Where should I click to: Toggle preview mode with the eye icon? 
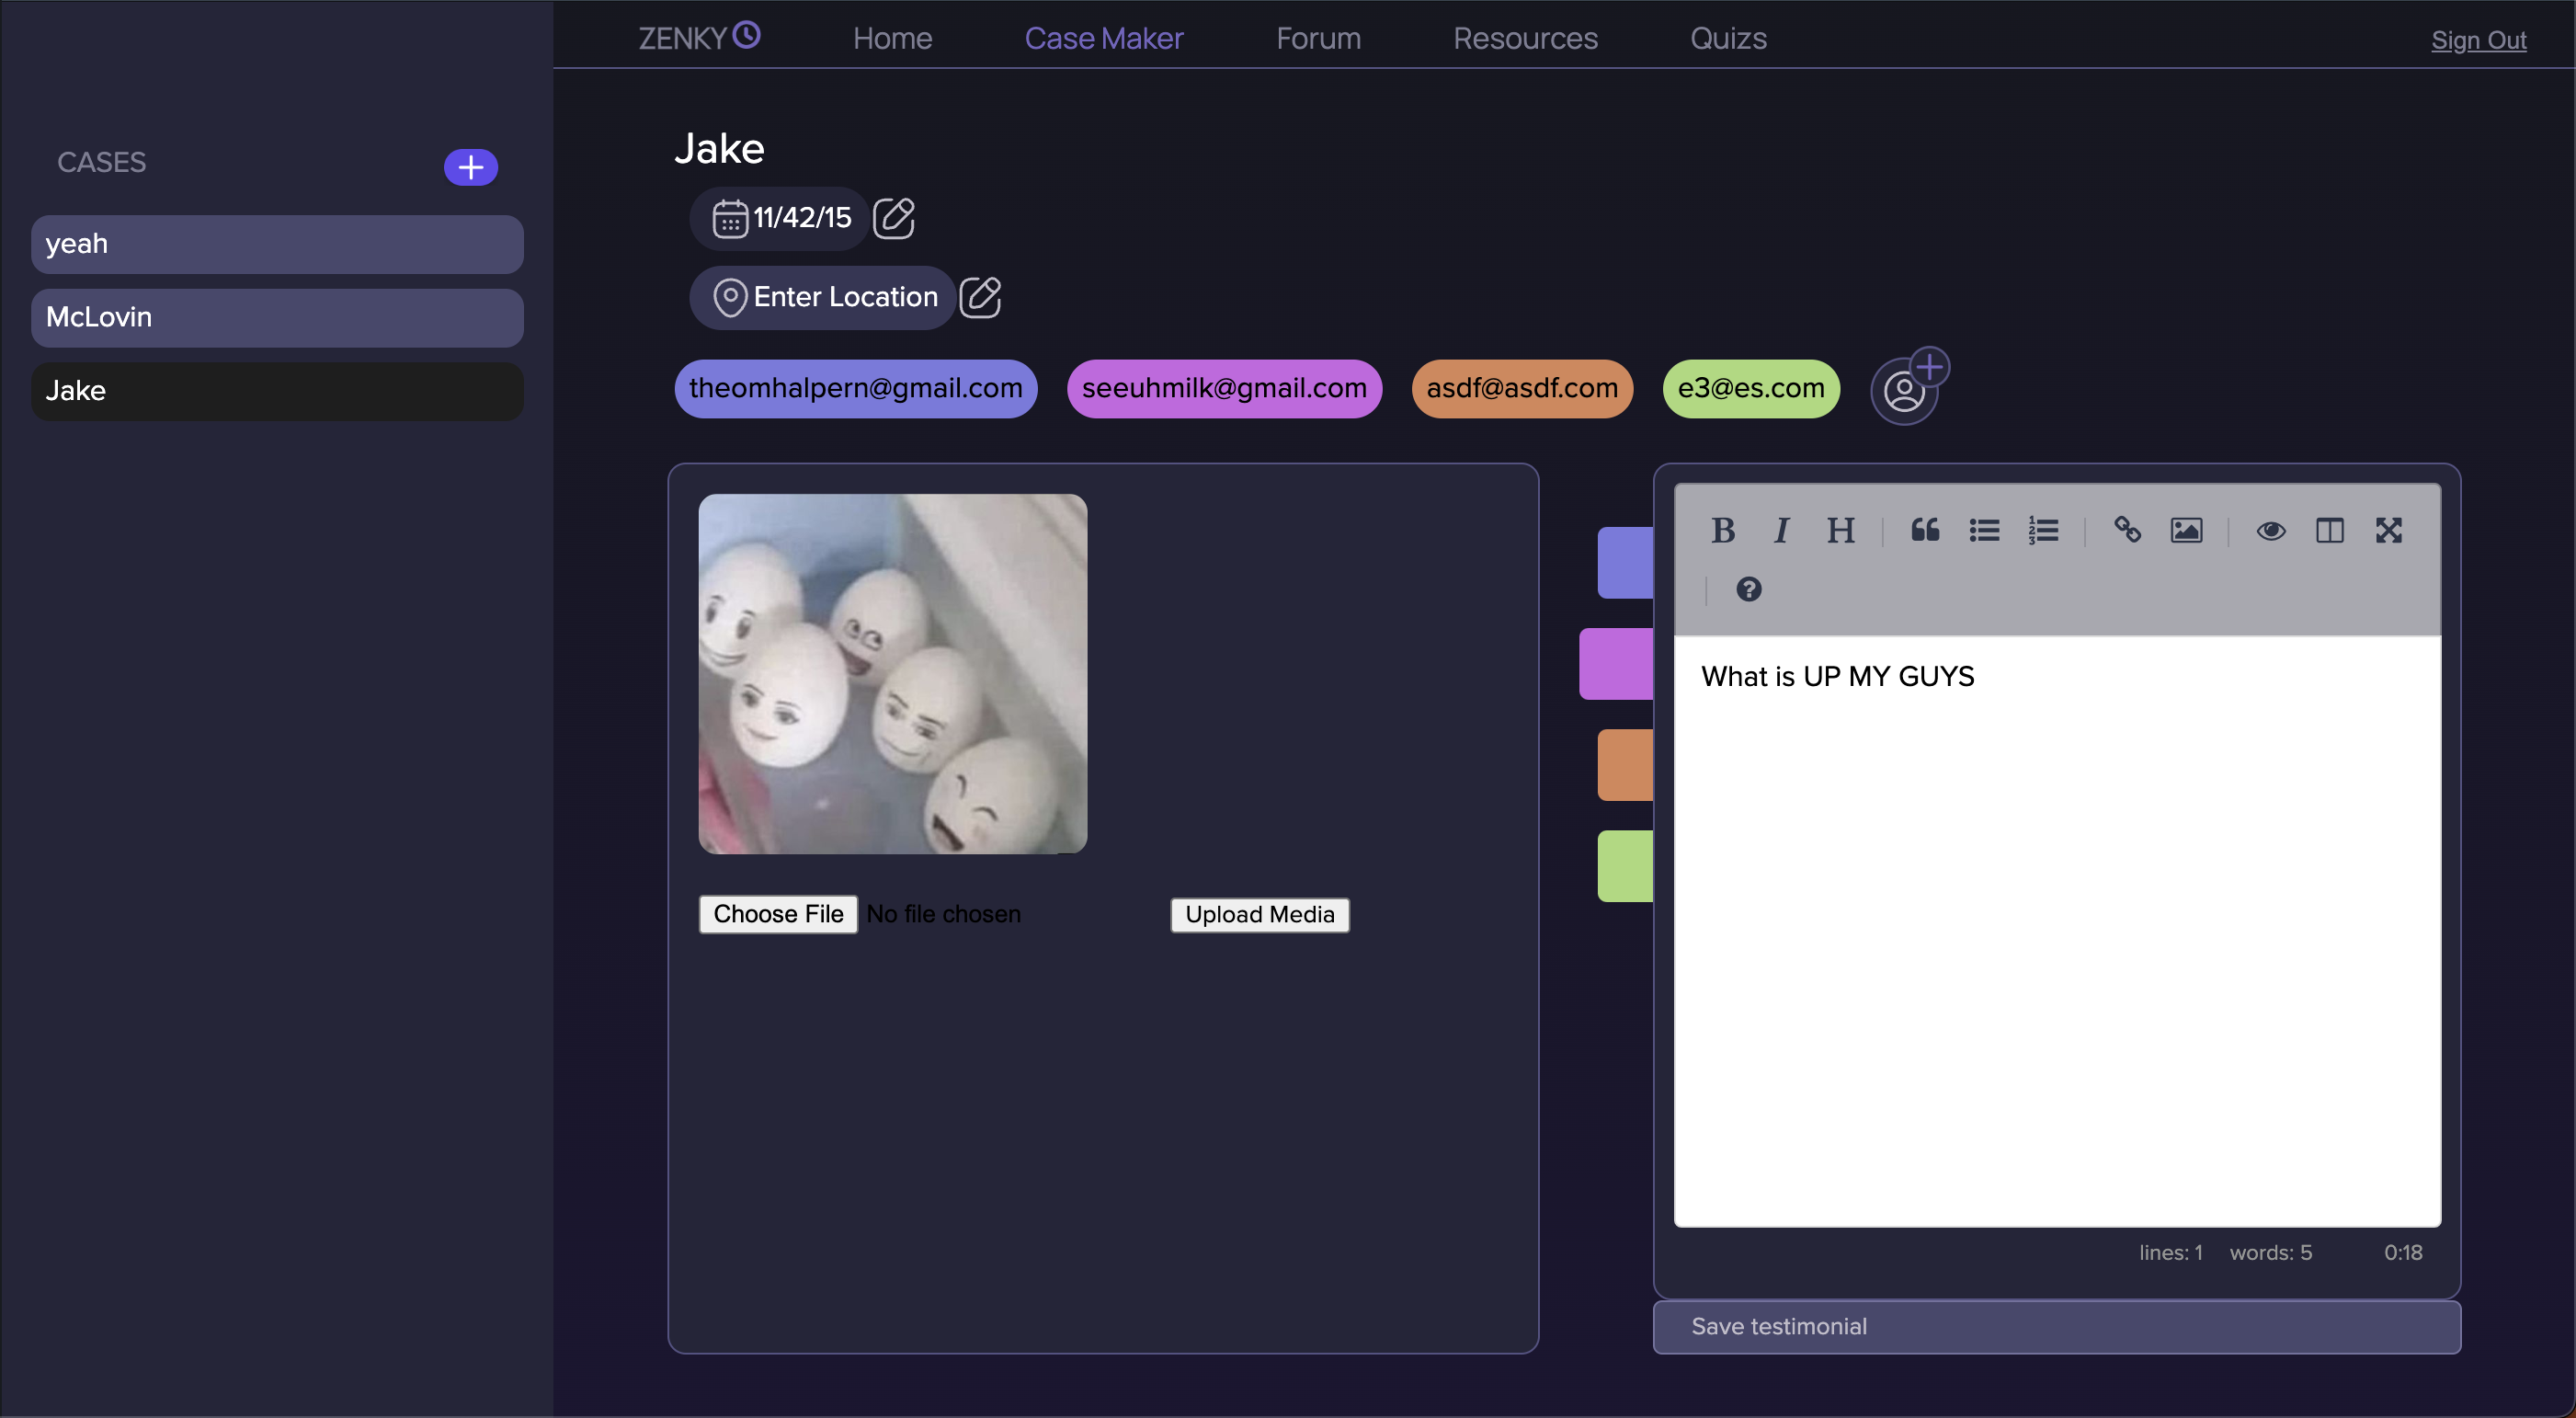click(x=2270, y=530)
